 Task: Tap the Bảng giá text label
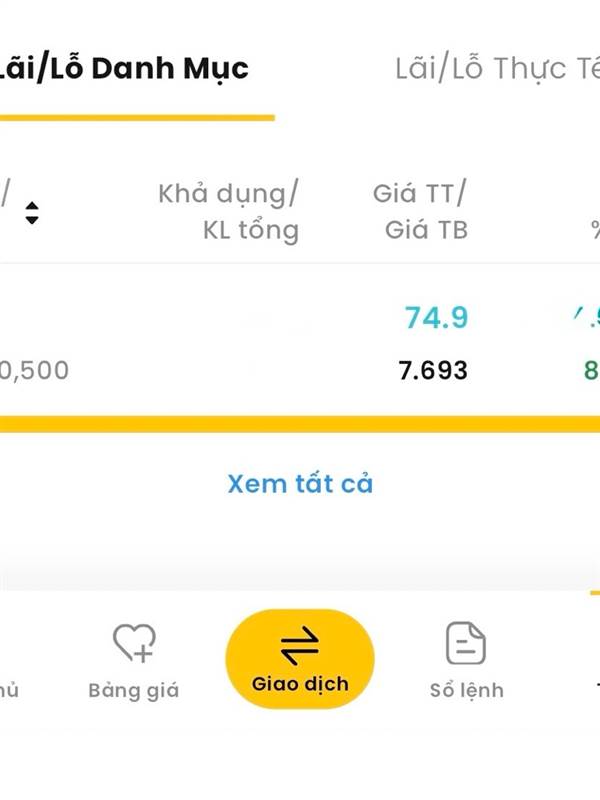(x=134, y=691)
